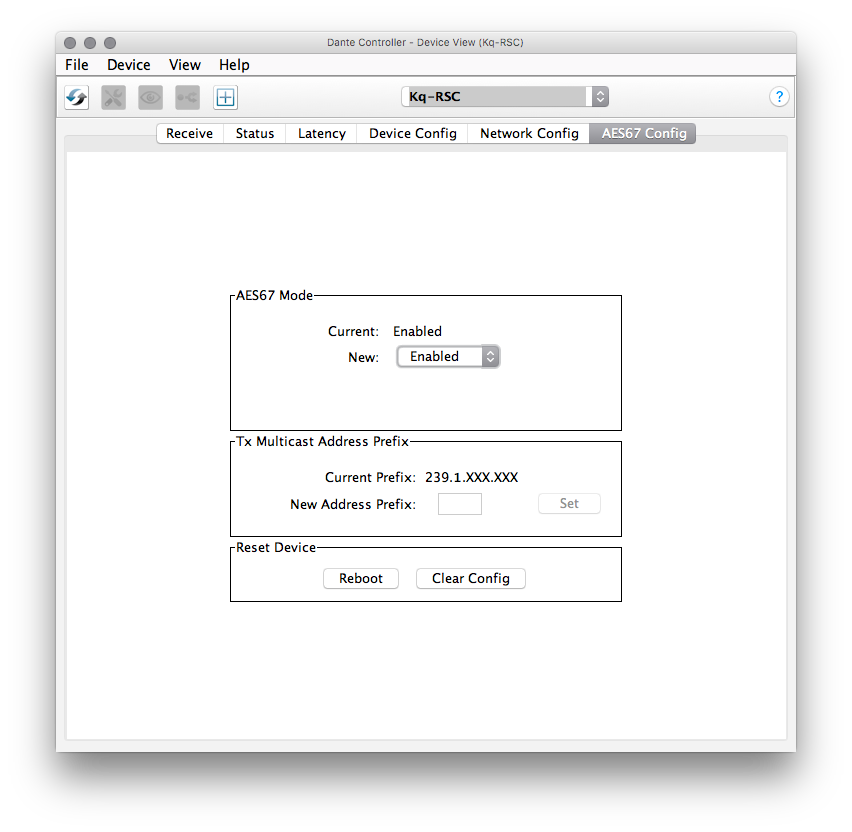Switch to the Device Config tab
This screenshot has height=832, width=852.
(x=412, y=134)
